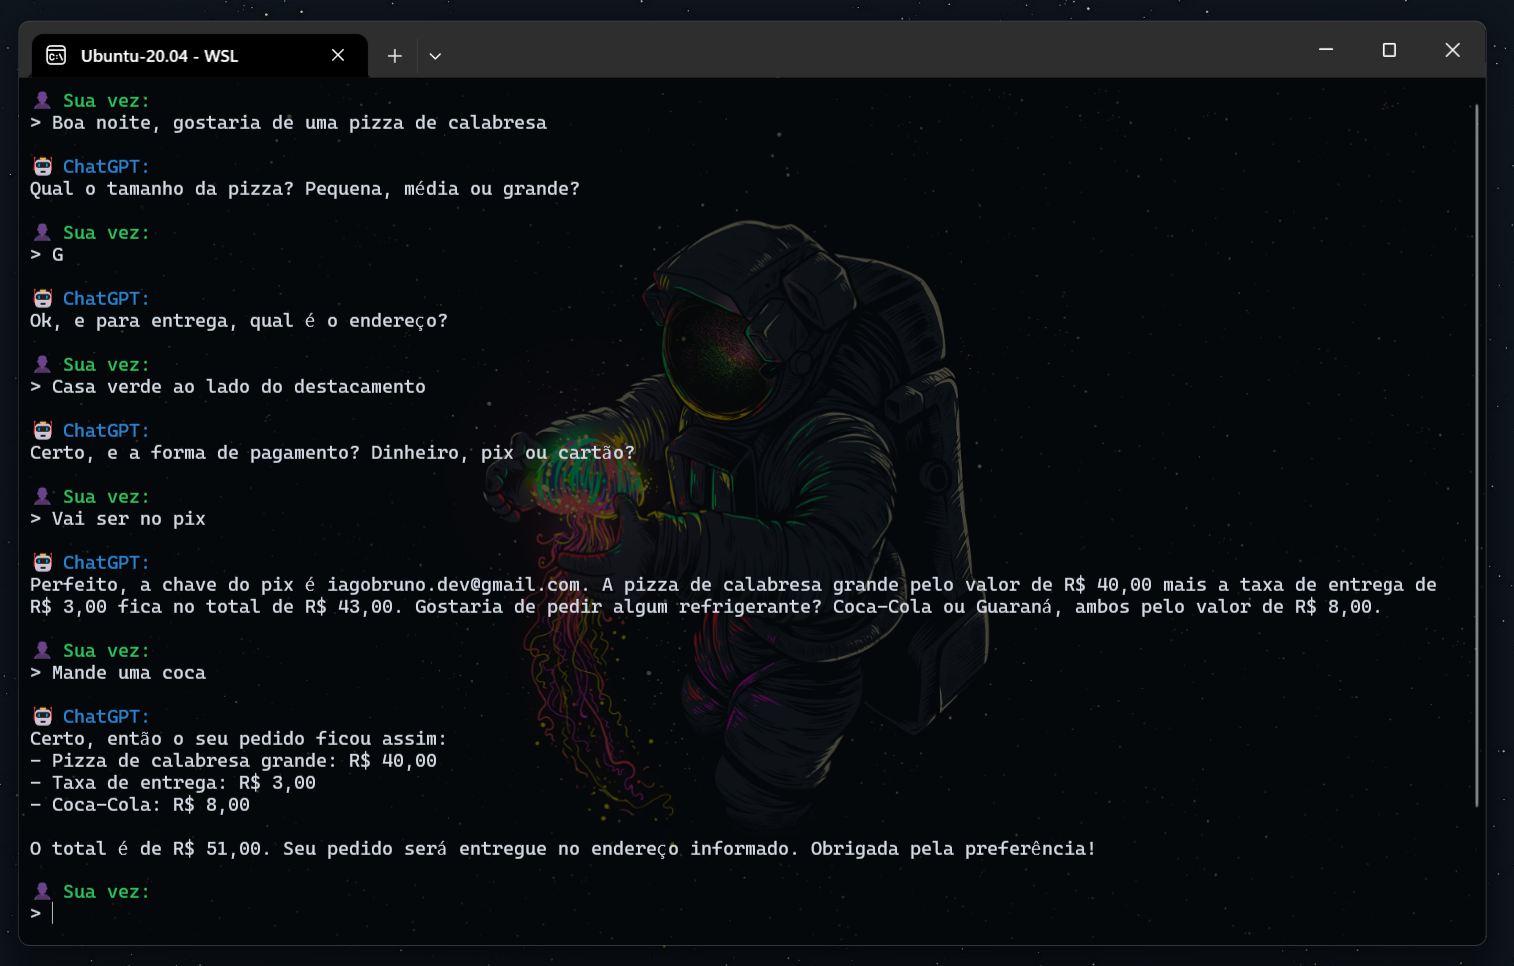
Task: Close the Ubuntu-20.04 - WSL tab
Action: tap(338, 55)
